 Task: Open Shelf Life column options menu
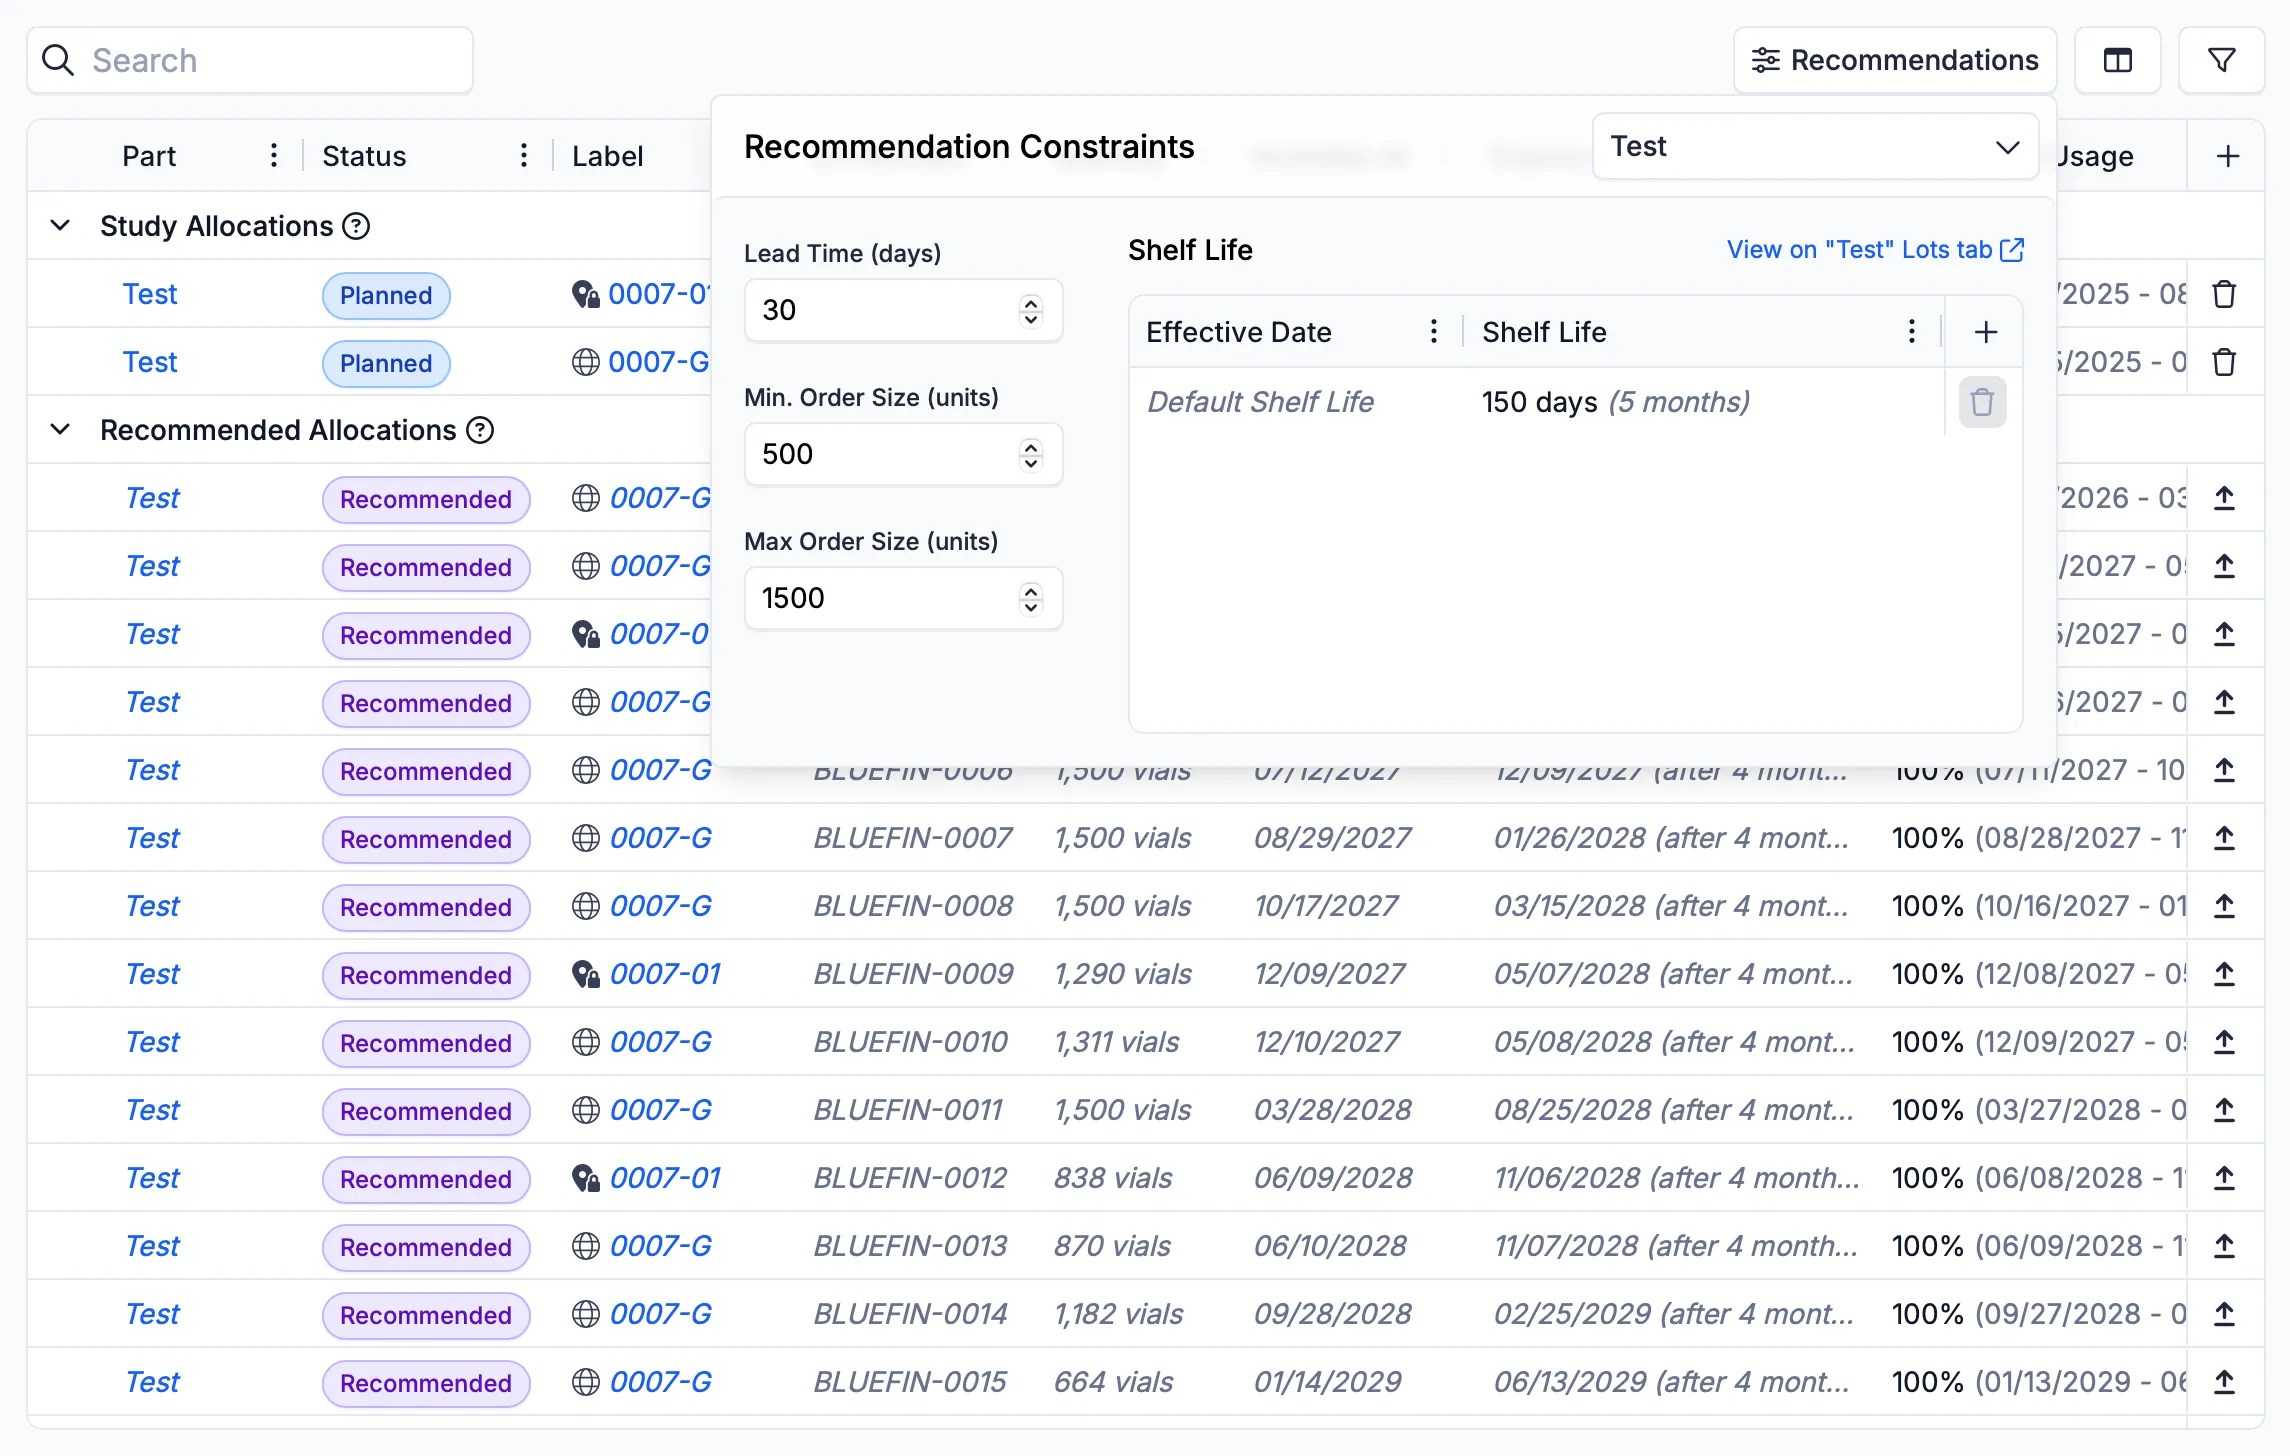click(x=1911, y=332)
